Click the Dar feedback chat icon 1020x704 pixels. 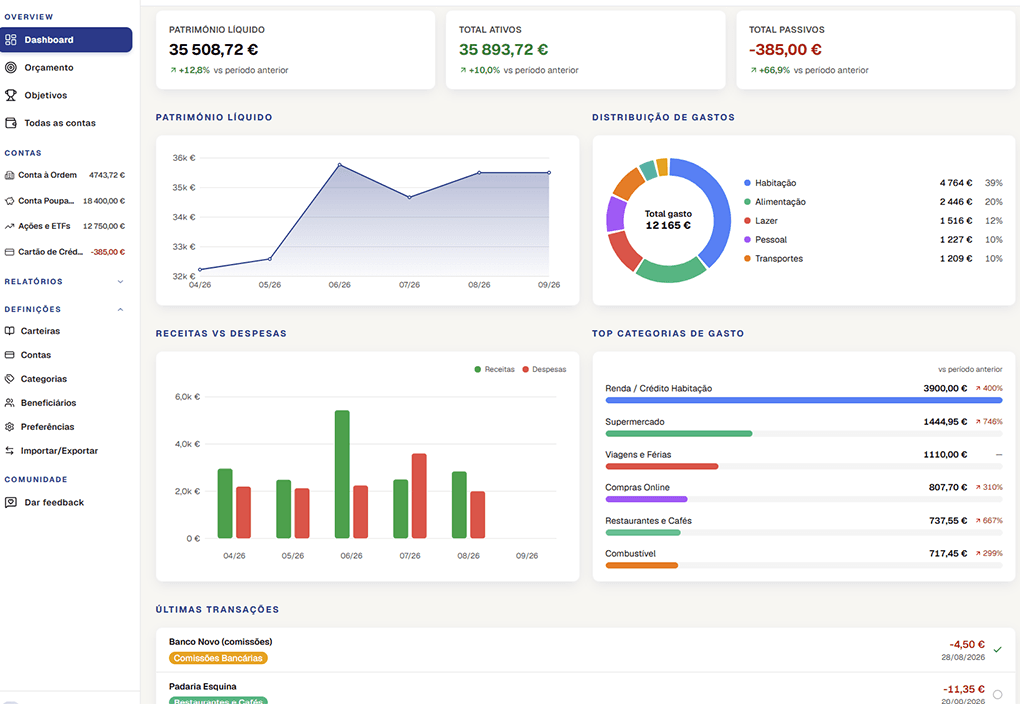coord(10,502)
